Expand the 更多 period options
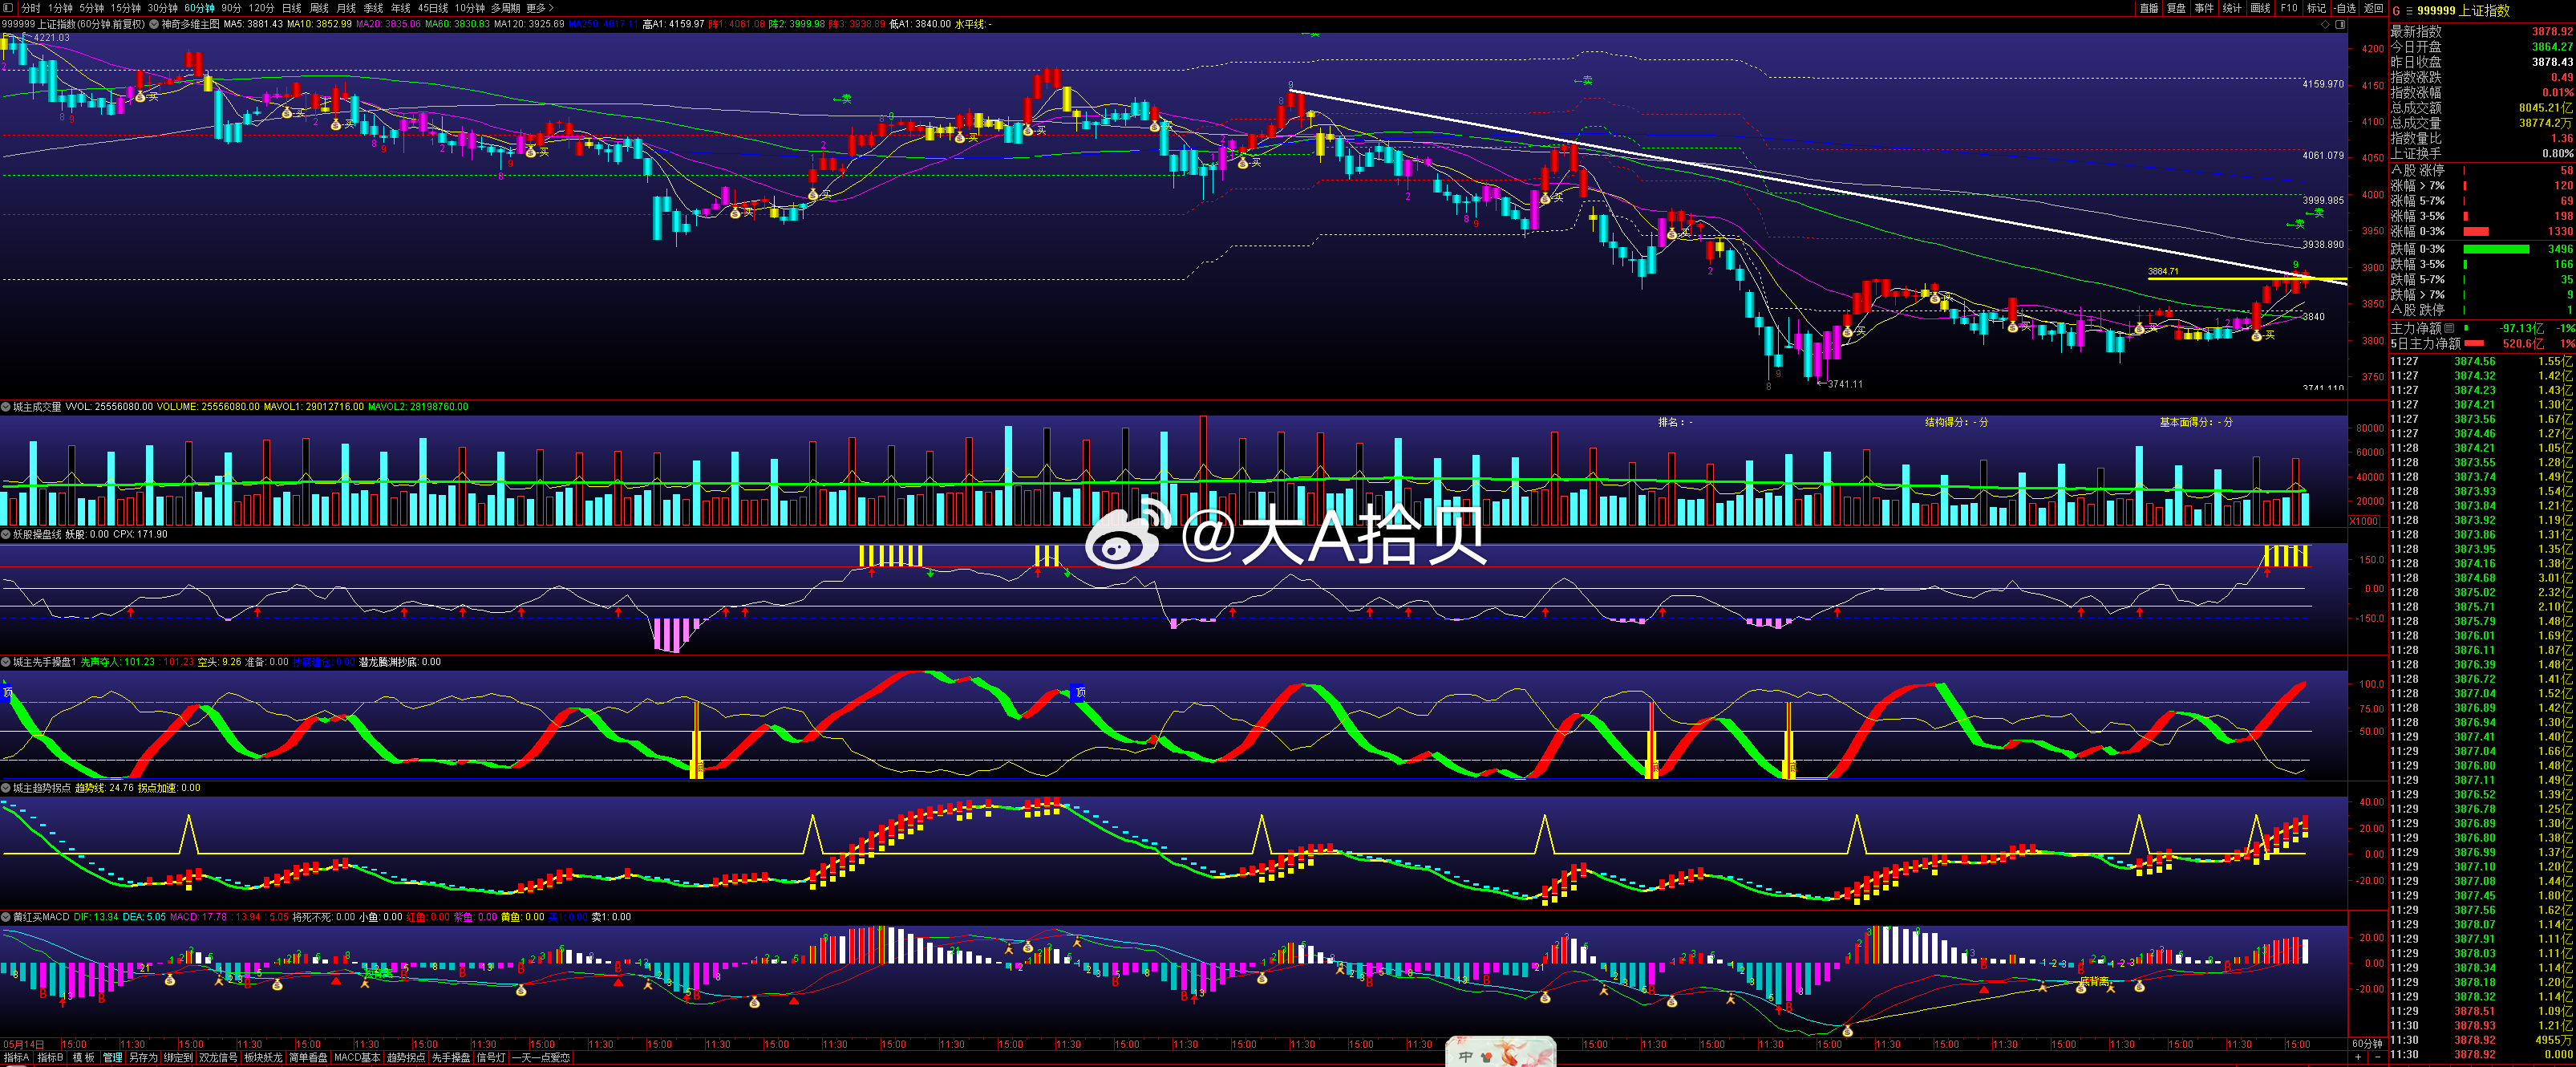 tap(540, 8)
